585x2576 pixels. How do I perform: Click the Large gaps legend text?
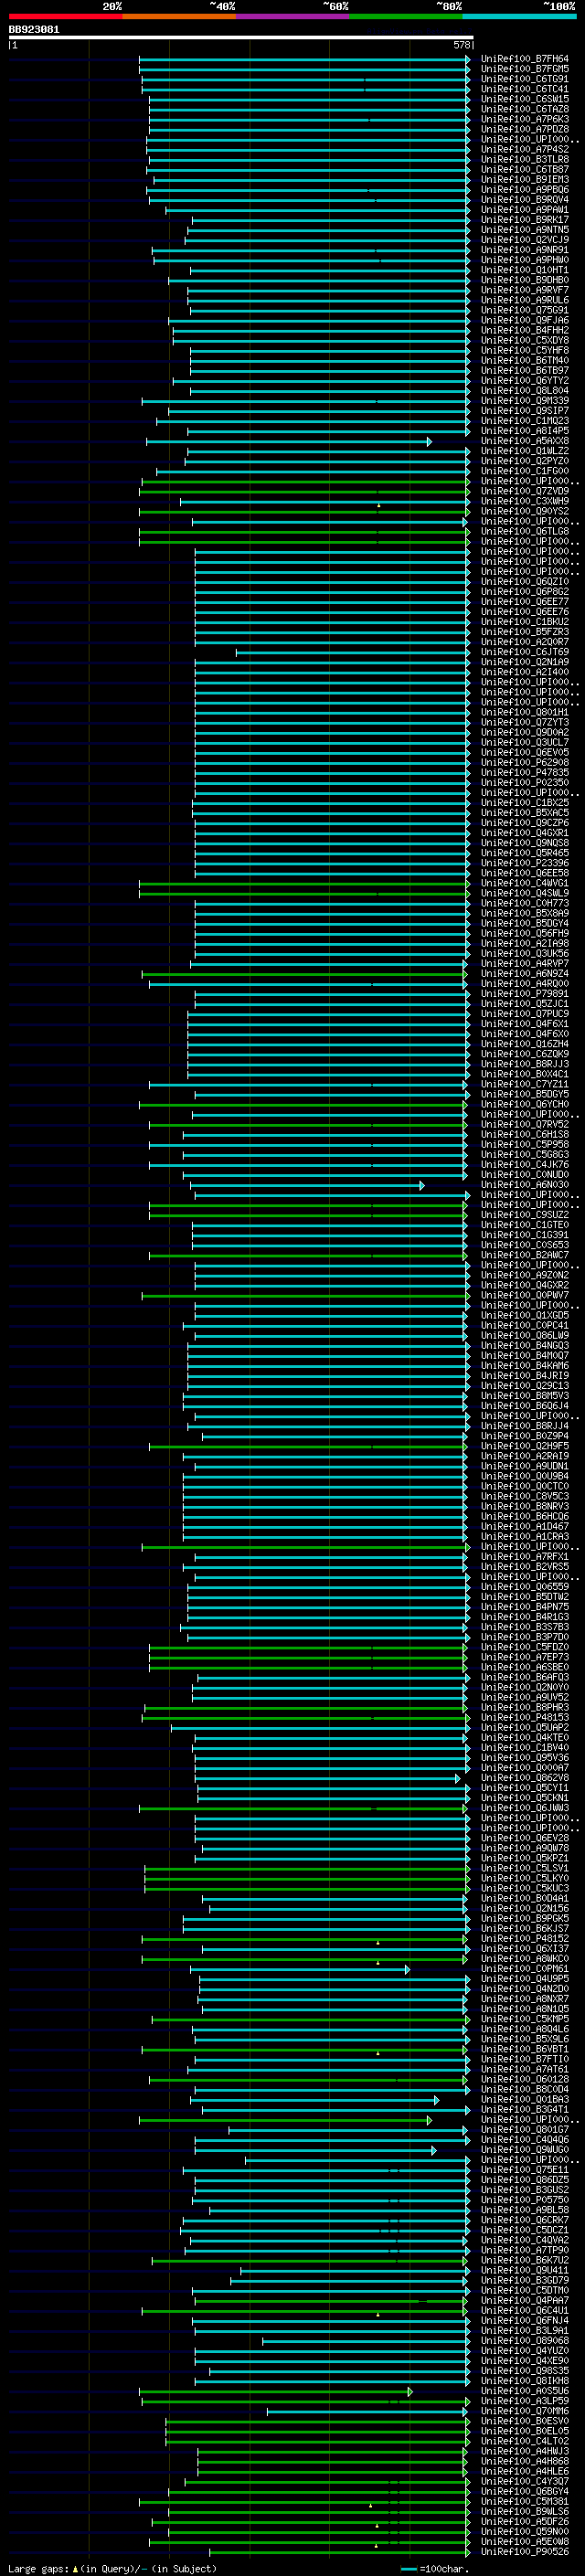click(39, 2568)
